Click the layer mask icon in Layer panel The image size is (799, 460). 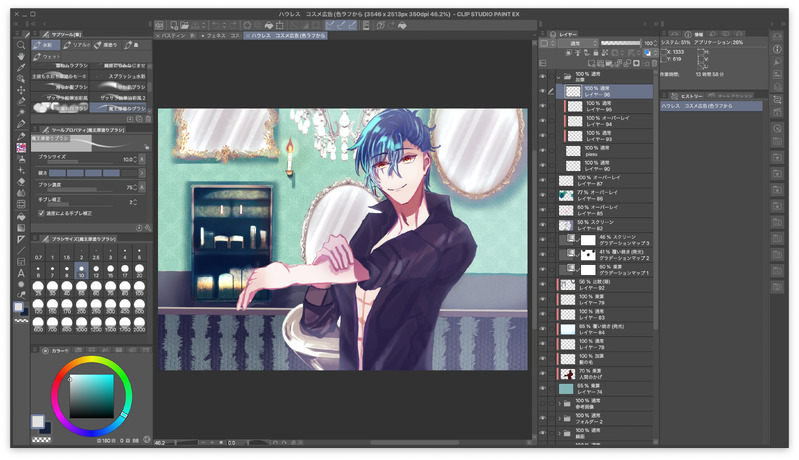[636, 64]
